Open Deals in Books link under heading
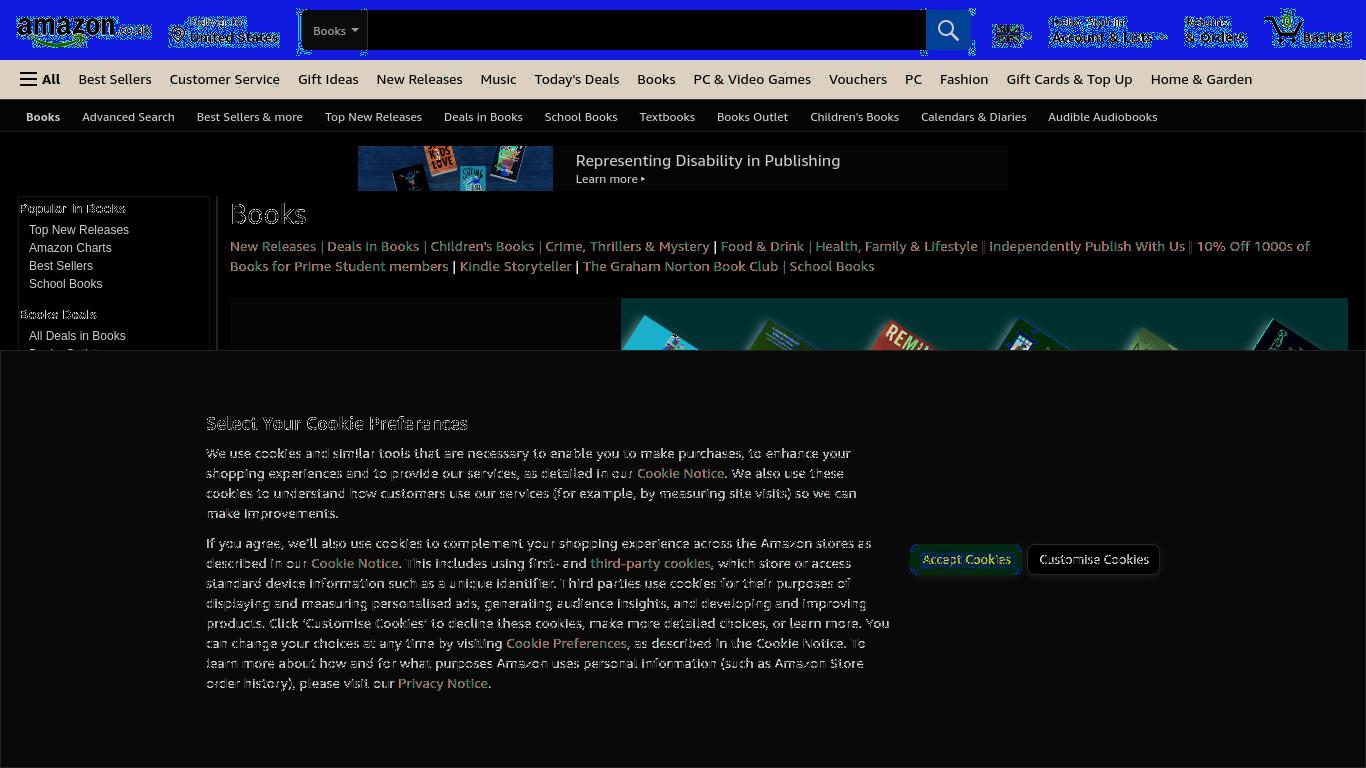Image resolution: width=1366 pixels, height=768 pixels. [373, 246]
